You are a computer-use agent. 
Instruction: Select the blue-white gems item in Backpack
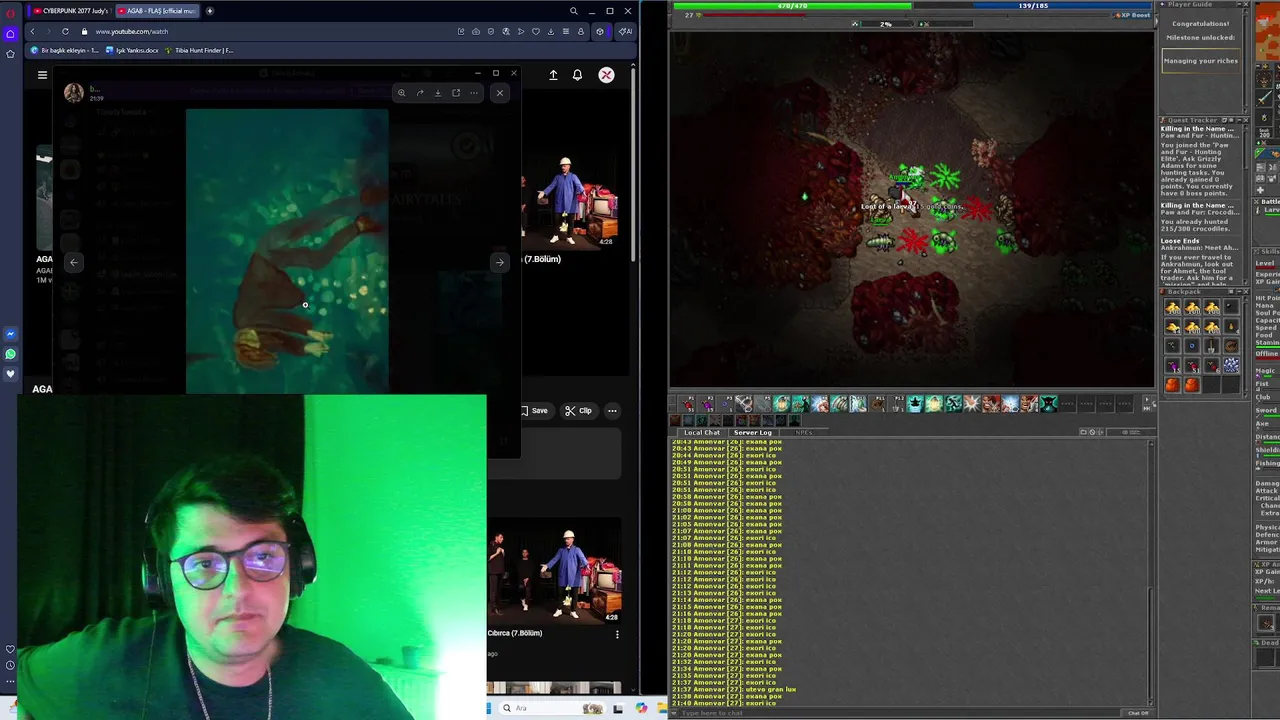1230,365
